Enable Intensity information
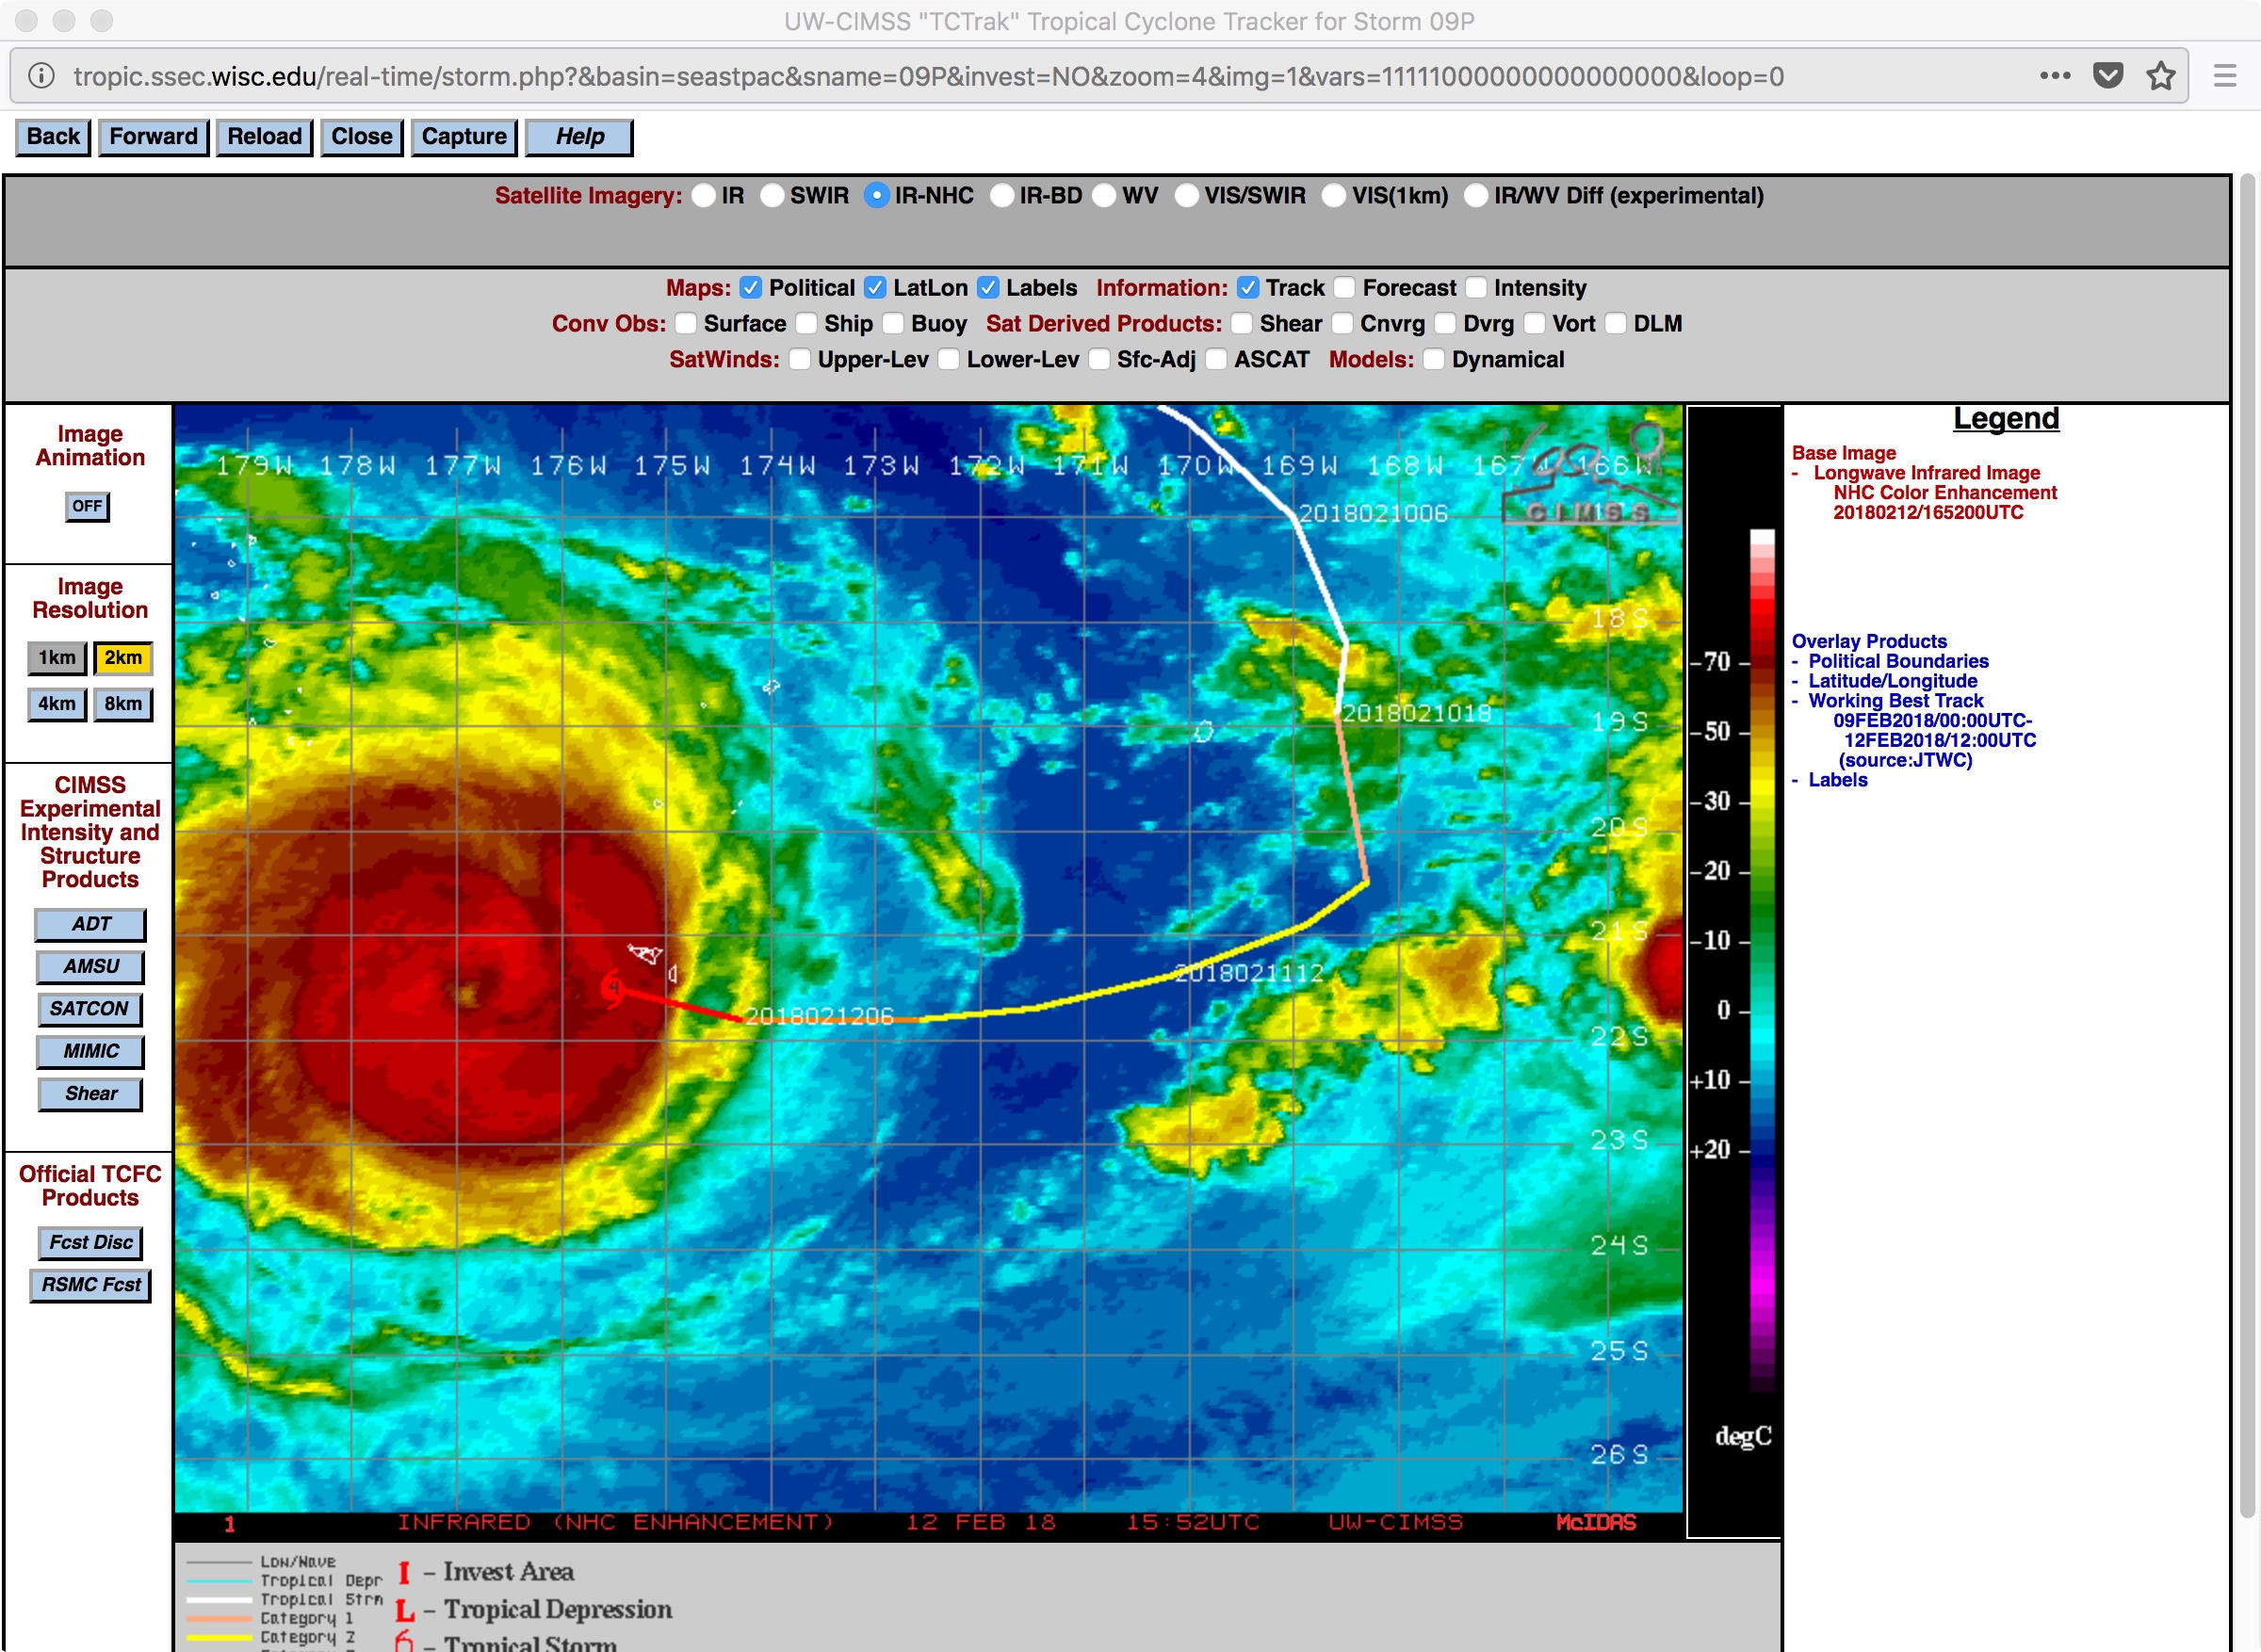 [1476, 288]
